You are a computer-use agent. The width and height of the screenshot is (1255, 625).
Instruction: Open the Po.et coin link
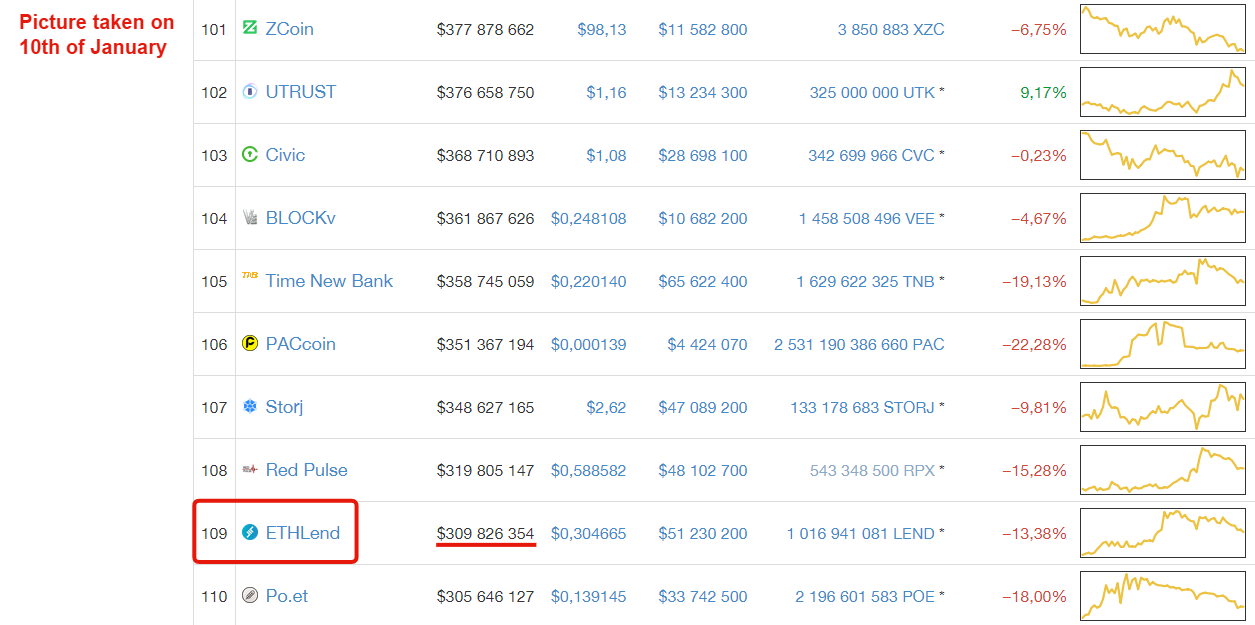coord(287,596)
